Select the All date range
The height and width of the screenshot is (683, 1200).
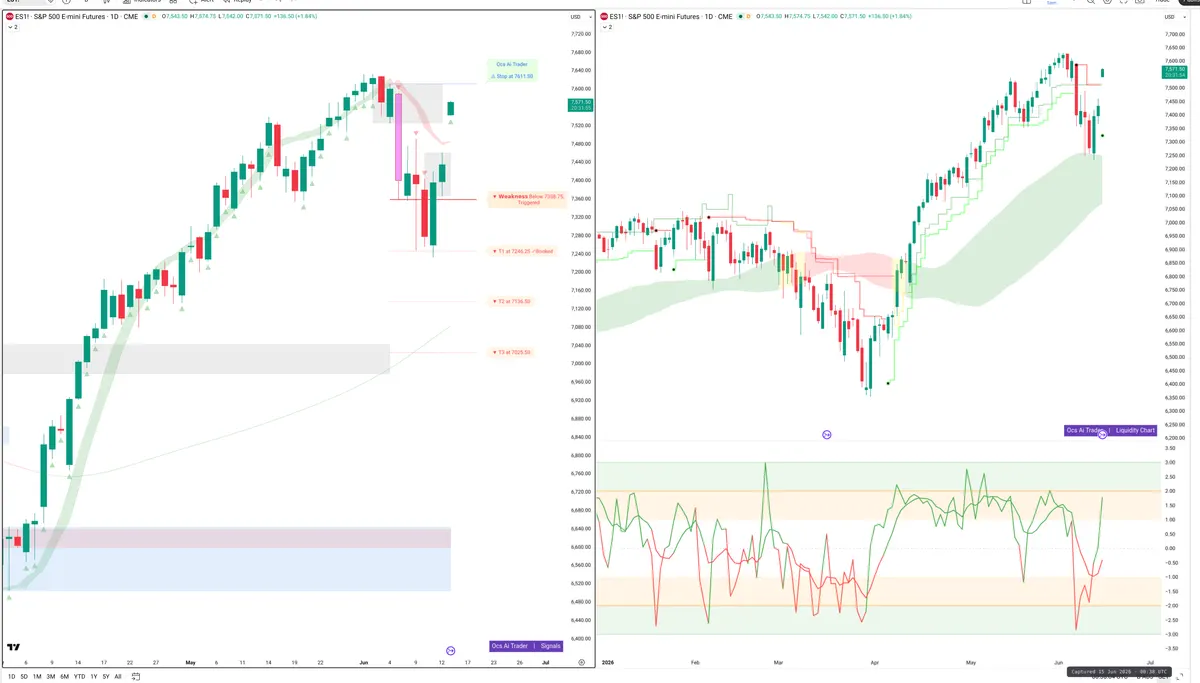[x=118, y=677]
